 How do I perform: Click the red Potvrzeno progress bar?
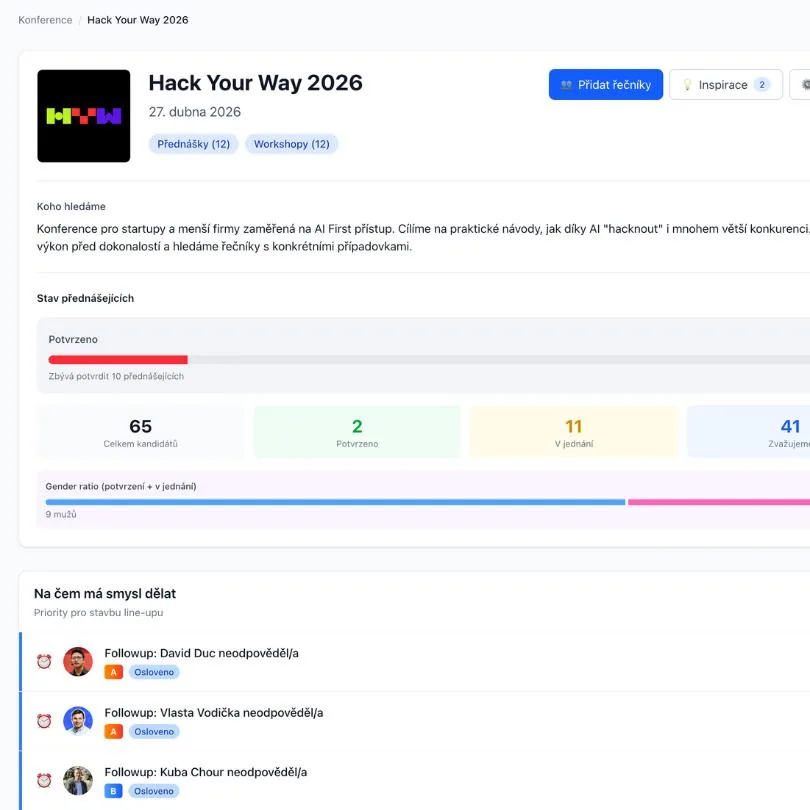[118, 359]
